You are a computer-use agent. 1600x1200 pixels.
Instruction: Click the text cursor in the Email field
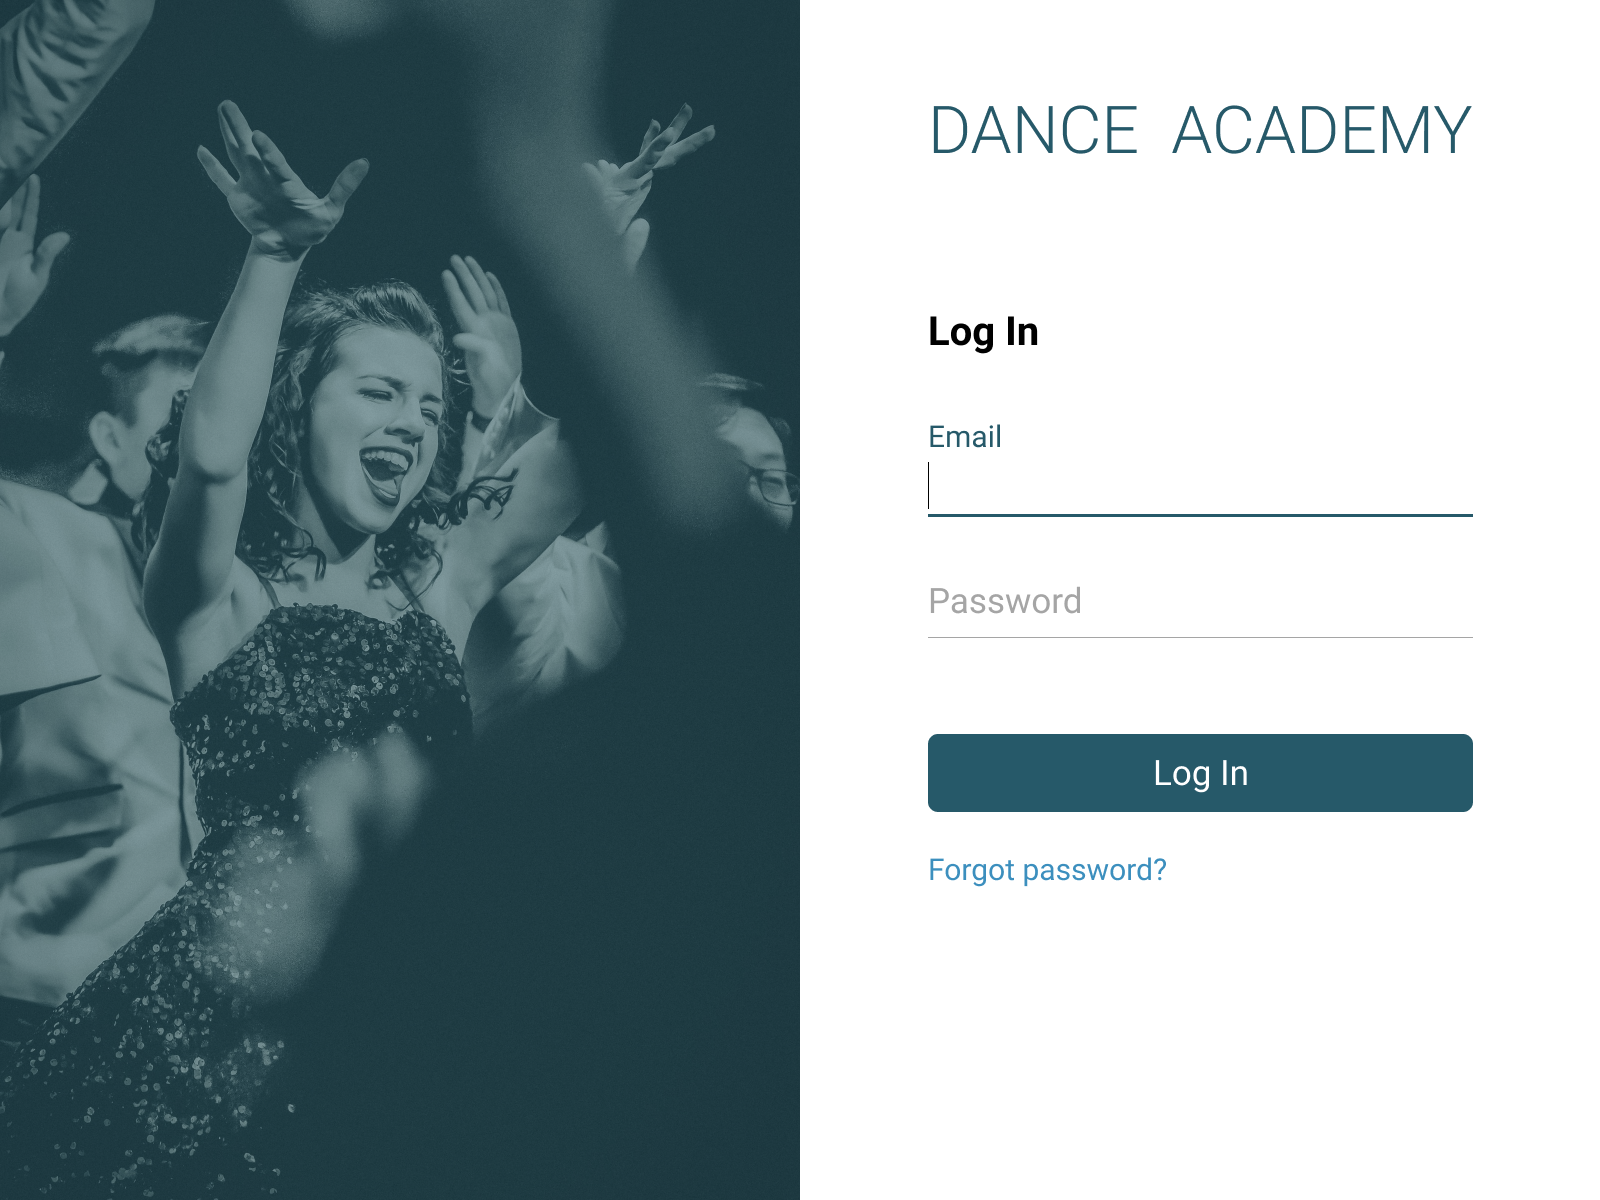coord(929,486)
